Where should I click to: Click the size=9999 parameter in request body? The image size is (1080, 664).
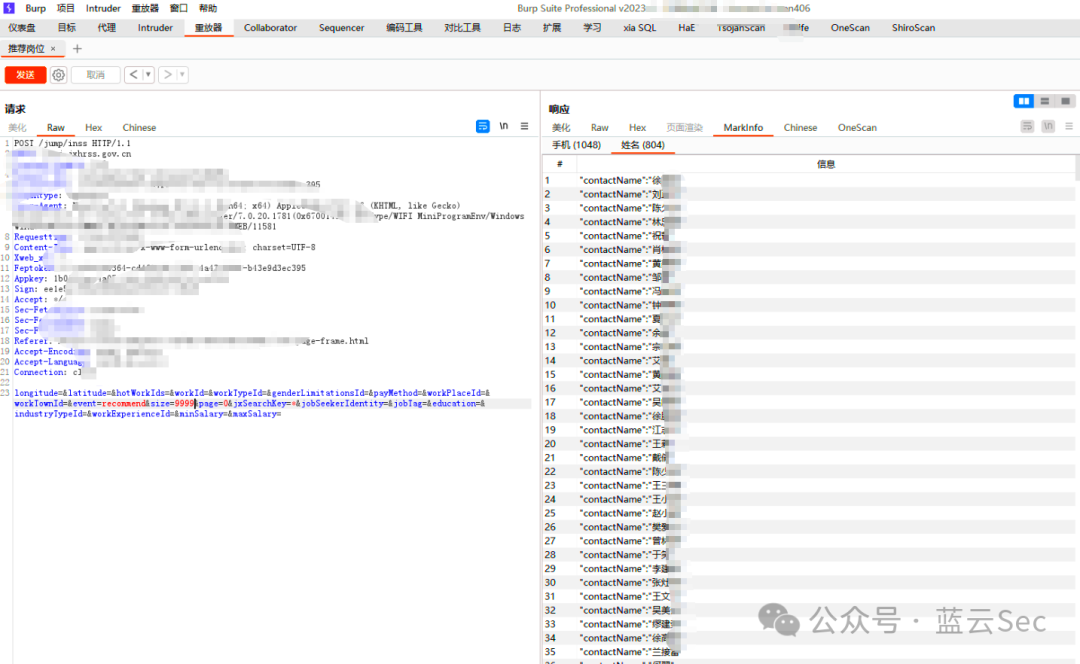[174, 404]
